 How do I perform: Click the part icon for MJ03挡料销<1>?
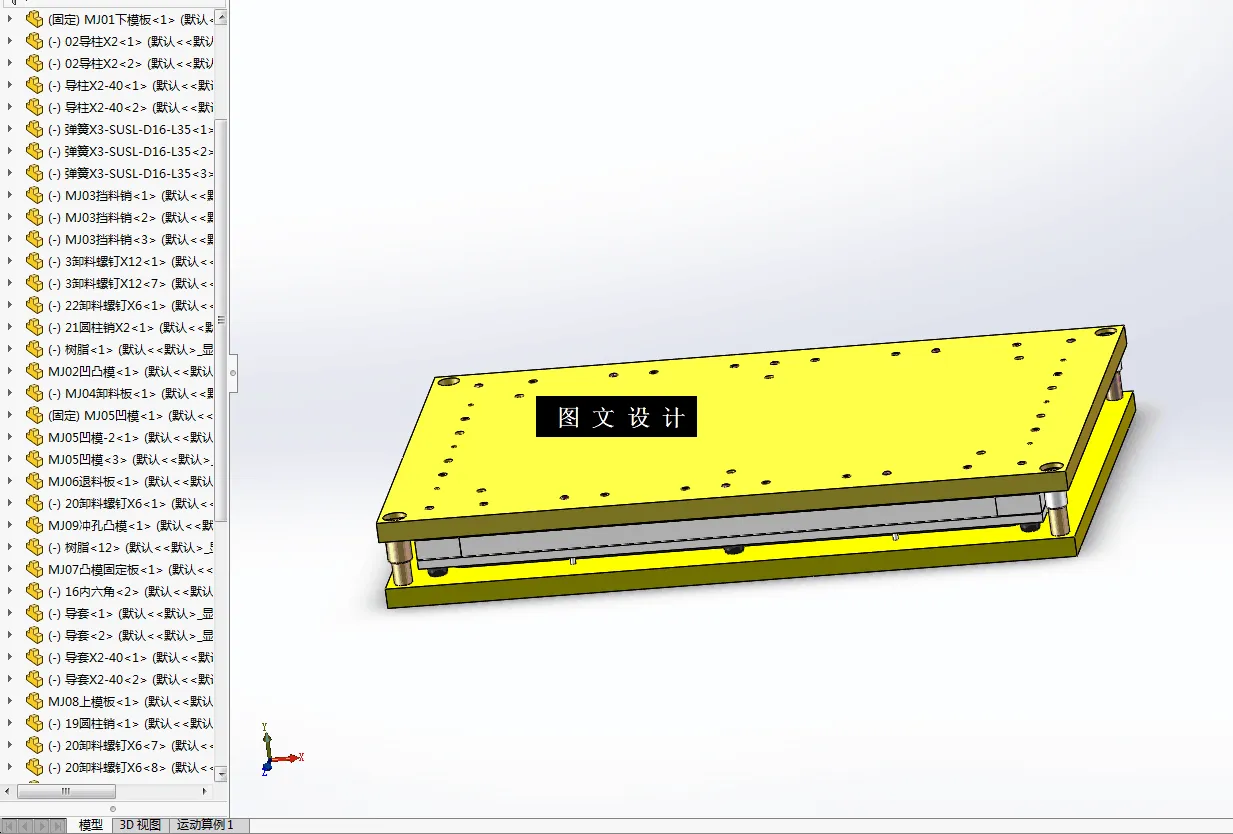(x=35, y=195)
